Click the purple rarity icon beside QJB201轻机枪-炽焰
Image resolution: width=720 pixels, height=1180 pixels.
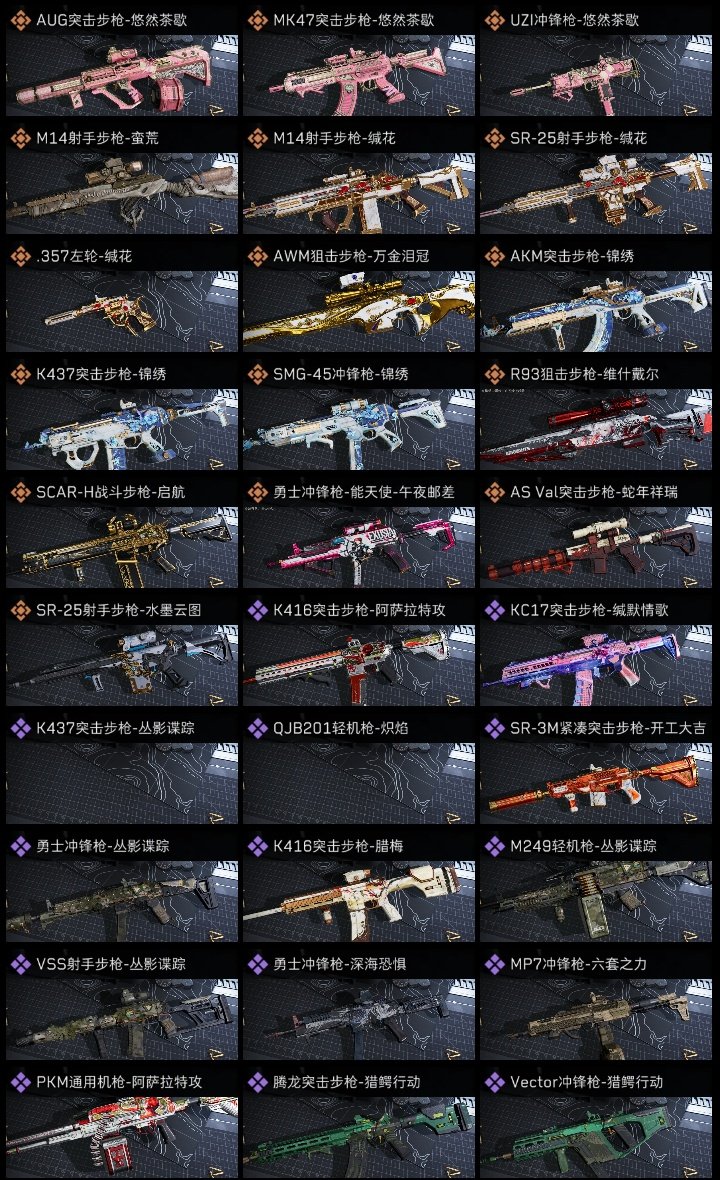point(257,728)
